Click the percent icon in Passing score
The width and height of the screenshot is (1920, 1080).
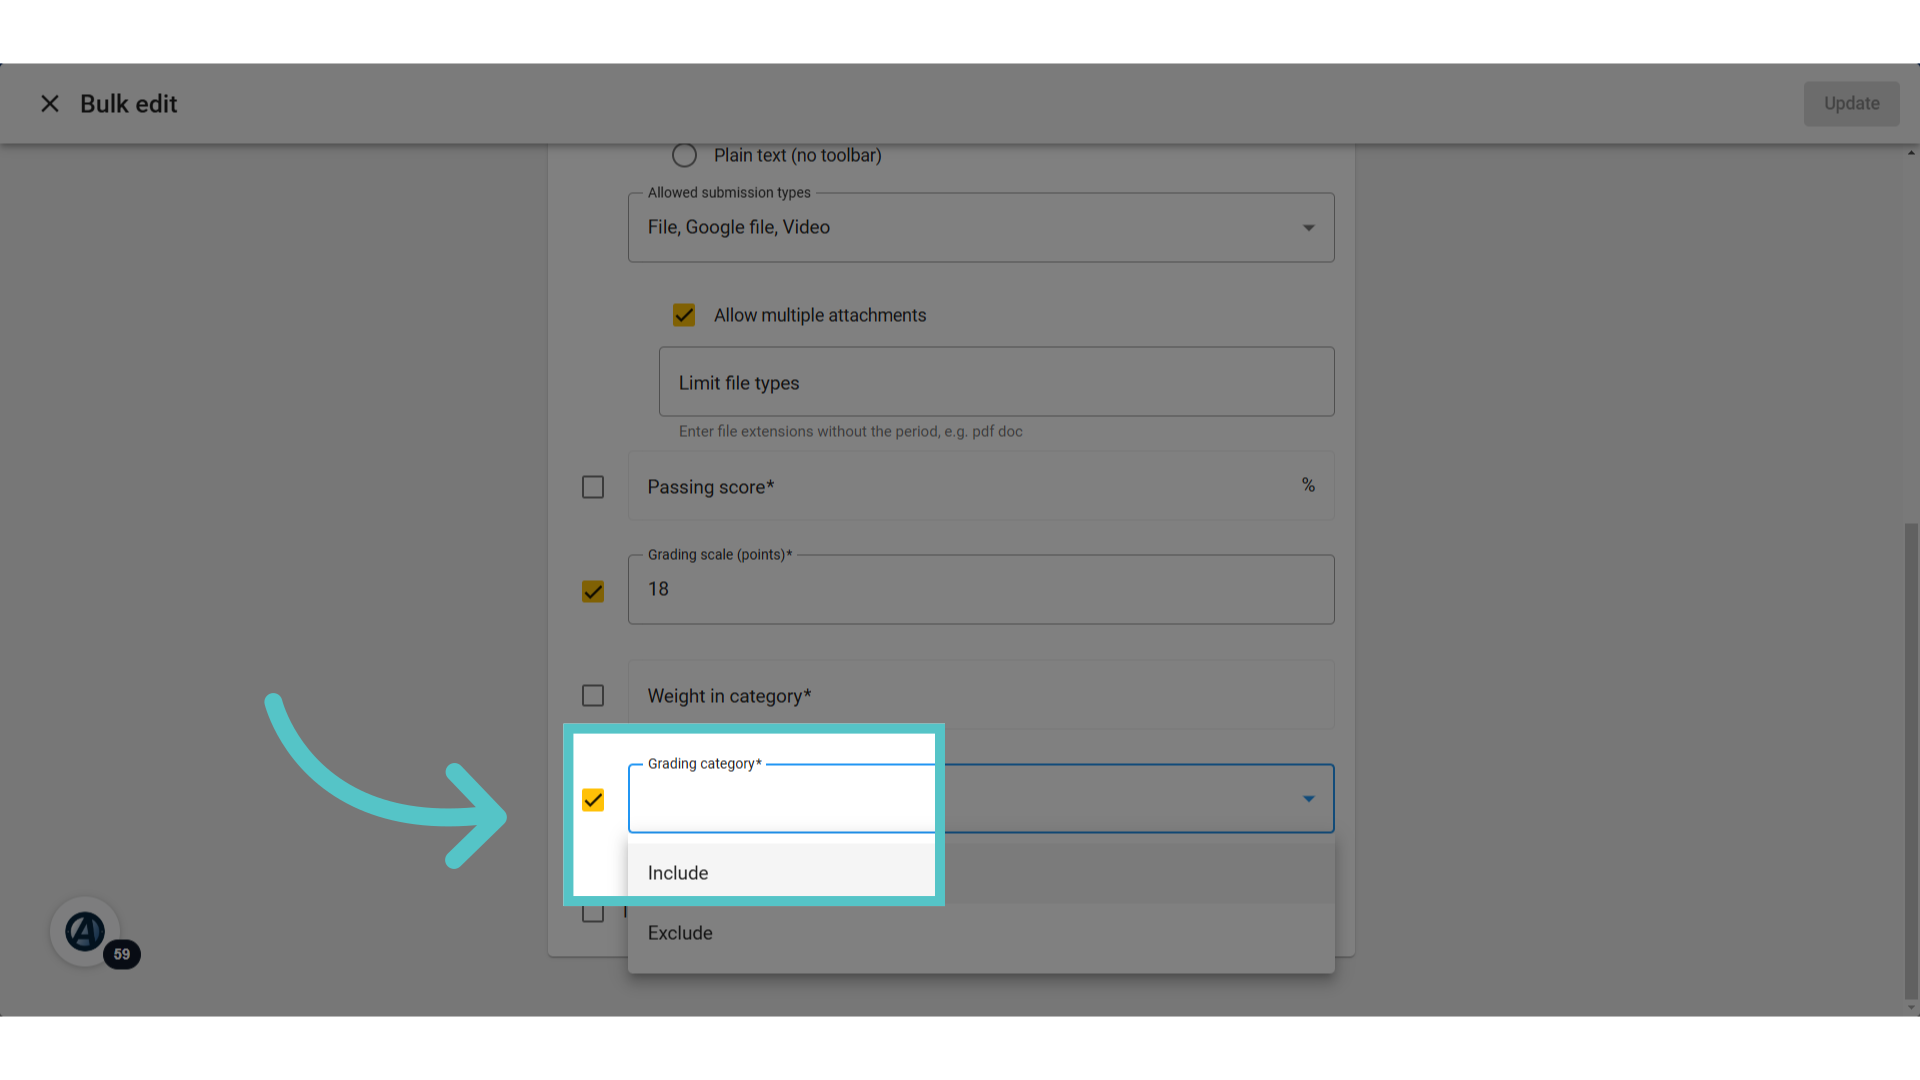tap(1308, 485)
